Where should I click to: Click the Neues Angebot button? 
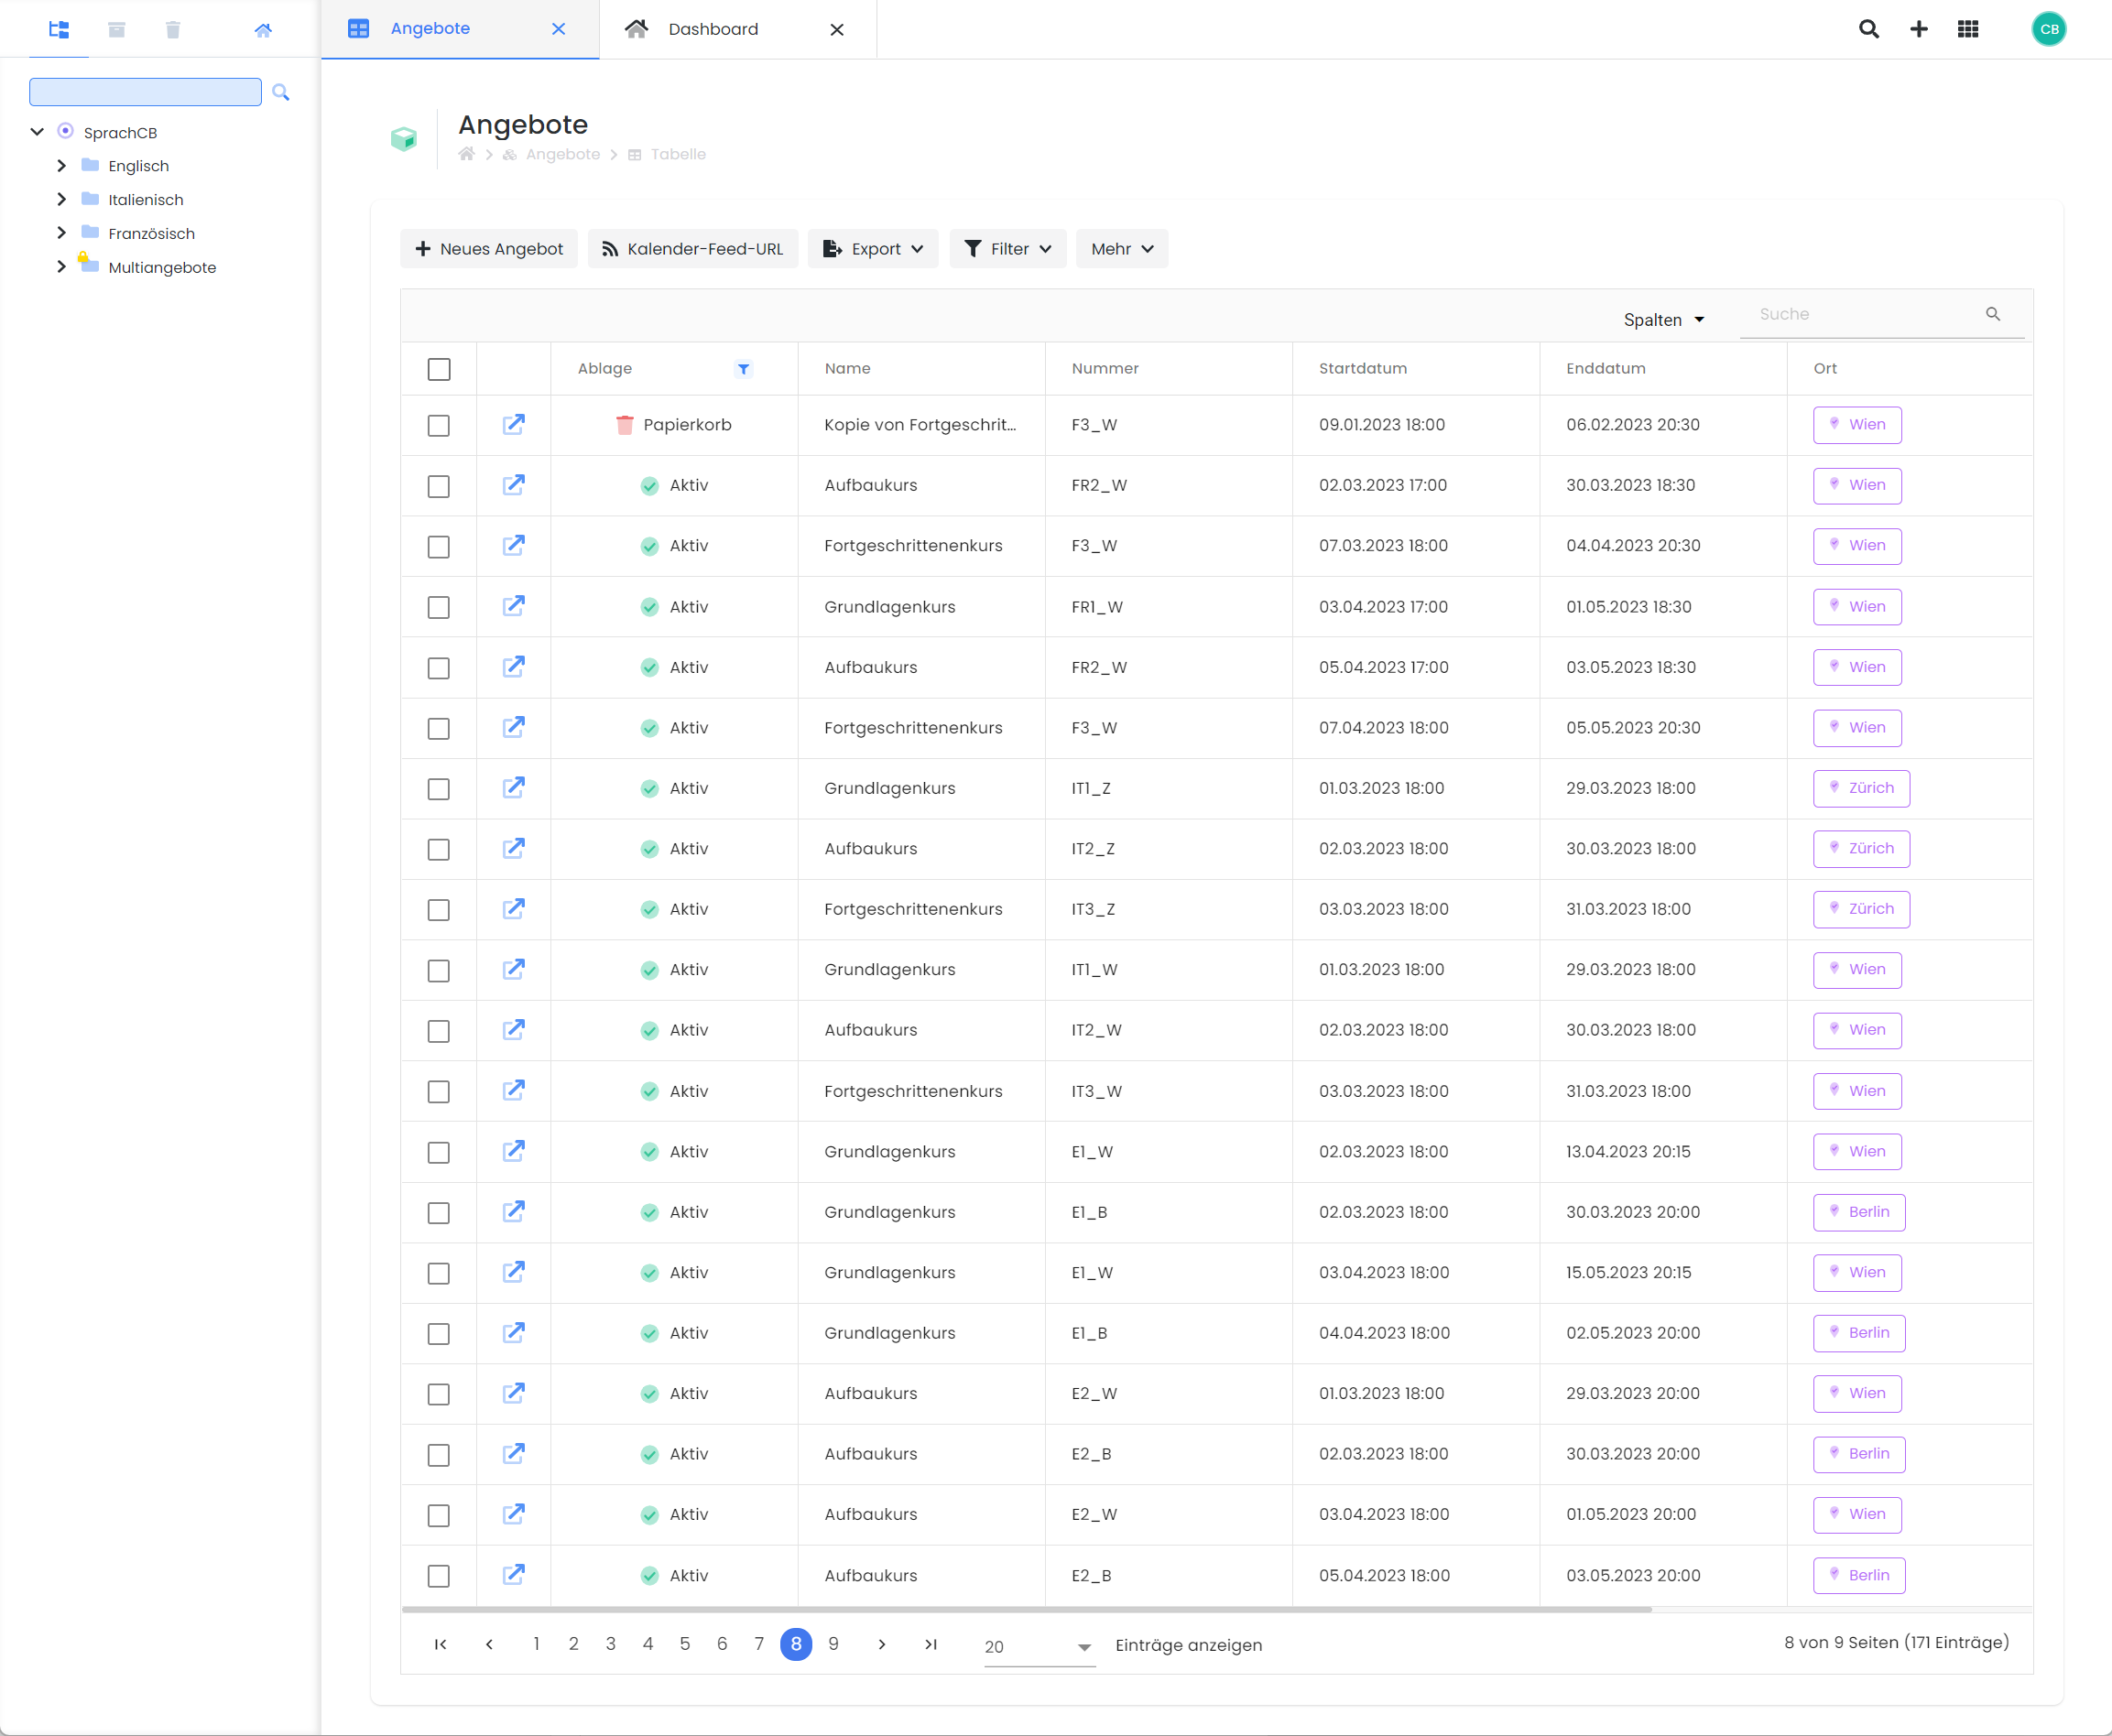[489, 249]
